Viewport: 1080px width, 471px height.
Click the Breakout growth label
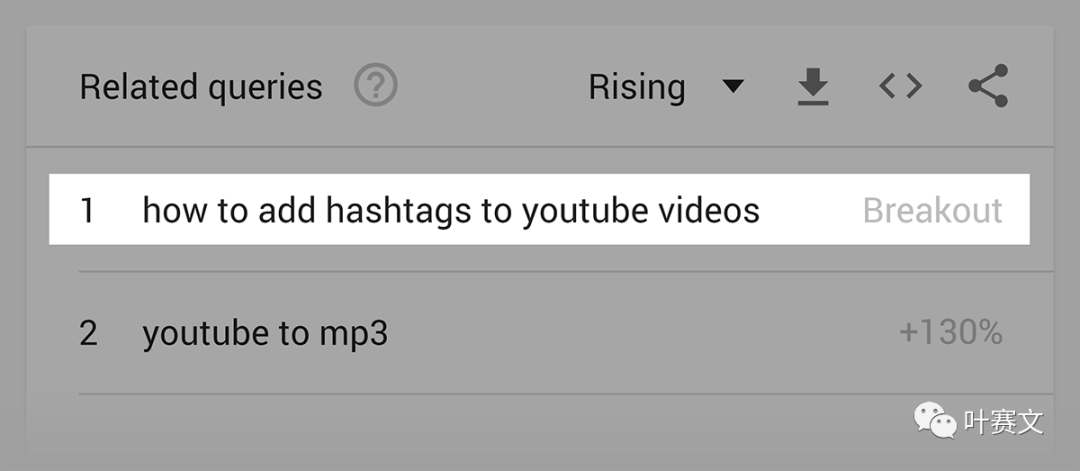[x=933, y=210]
